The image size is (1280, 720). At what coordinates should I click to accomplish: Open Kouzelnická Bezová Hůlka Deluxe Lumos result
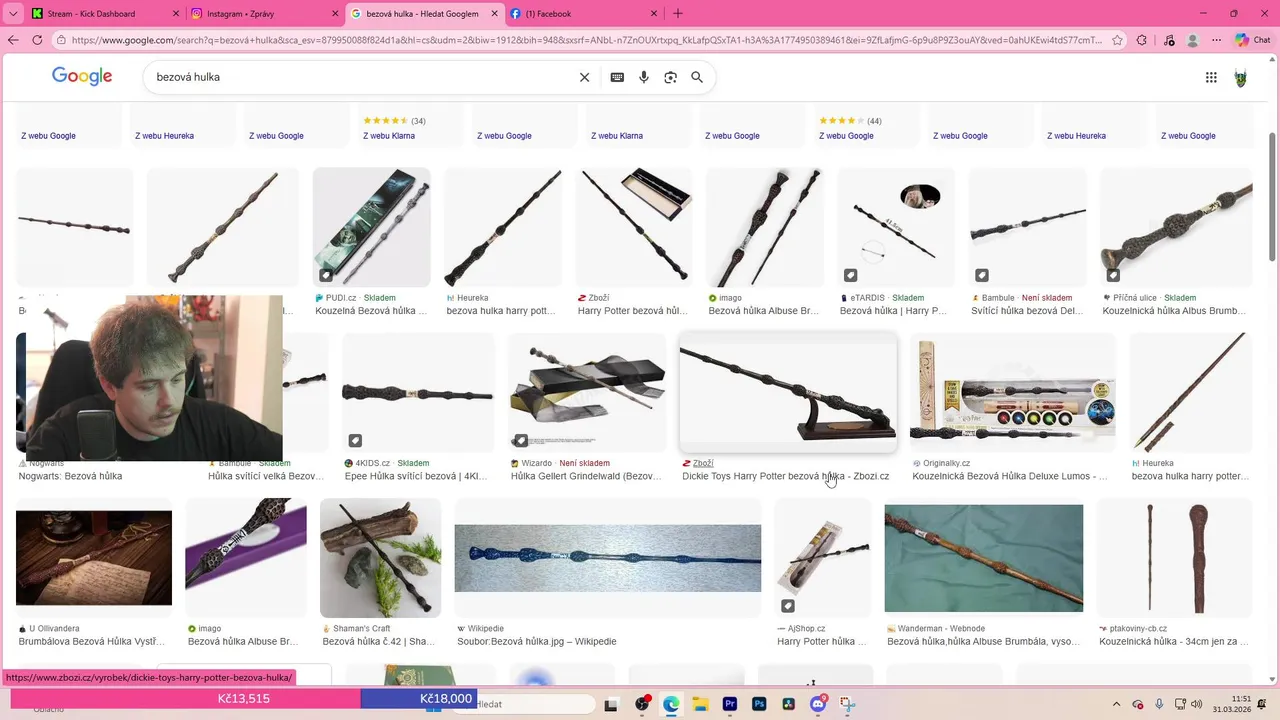(x=1010, y=476)
